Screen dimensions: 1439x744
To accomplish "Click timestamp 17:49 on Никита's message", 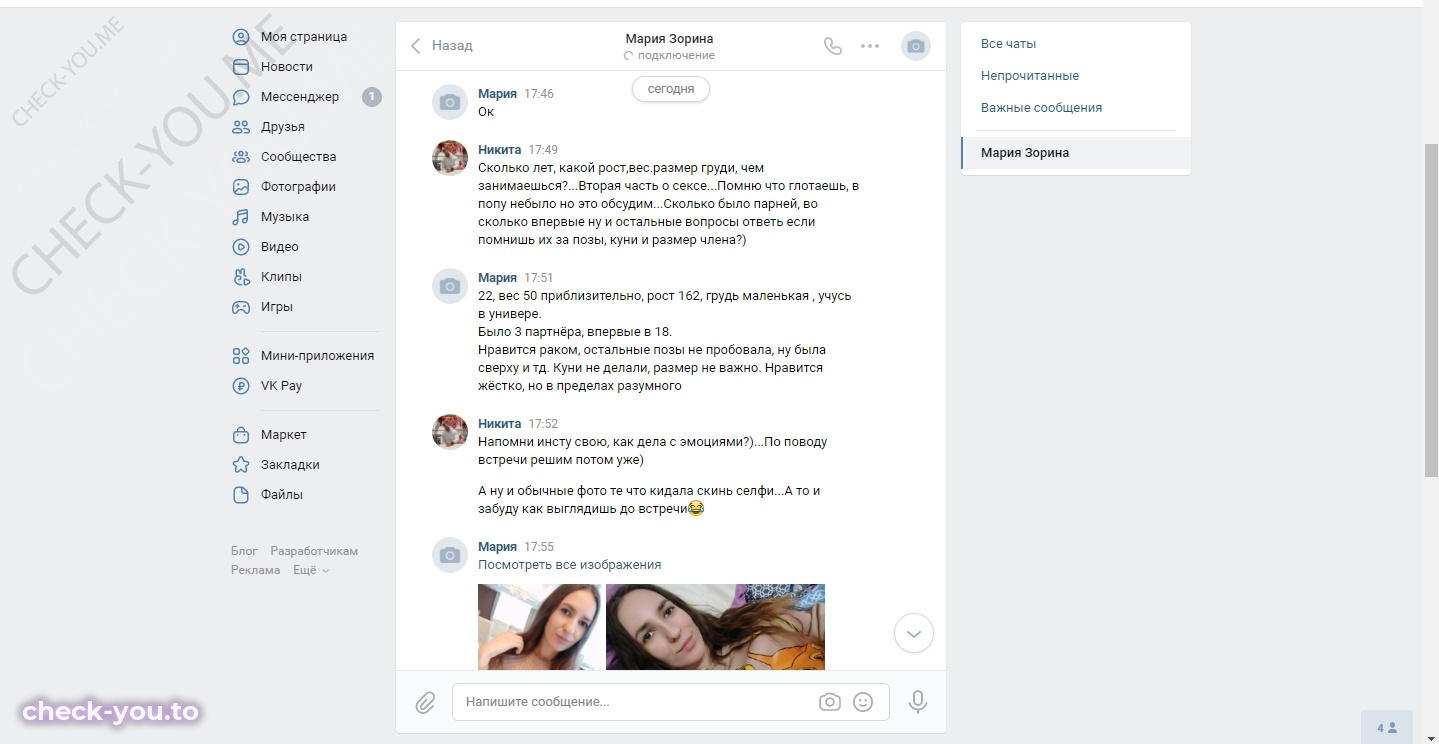I will coord(543,150).
